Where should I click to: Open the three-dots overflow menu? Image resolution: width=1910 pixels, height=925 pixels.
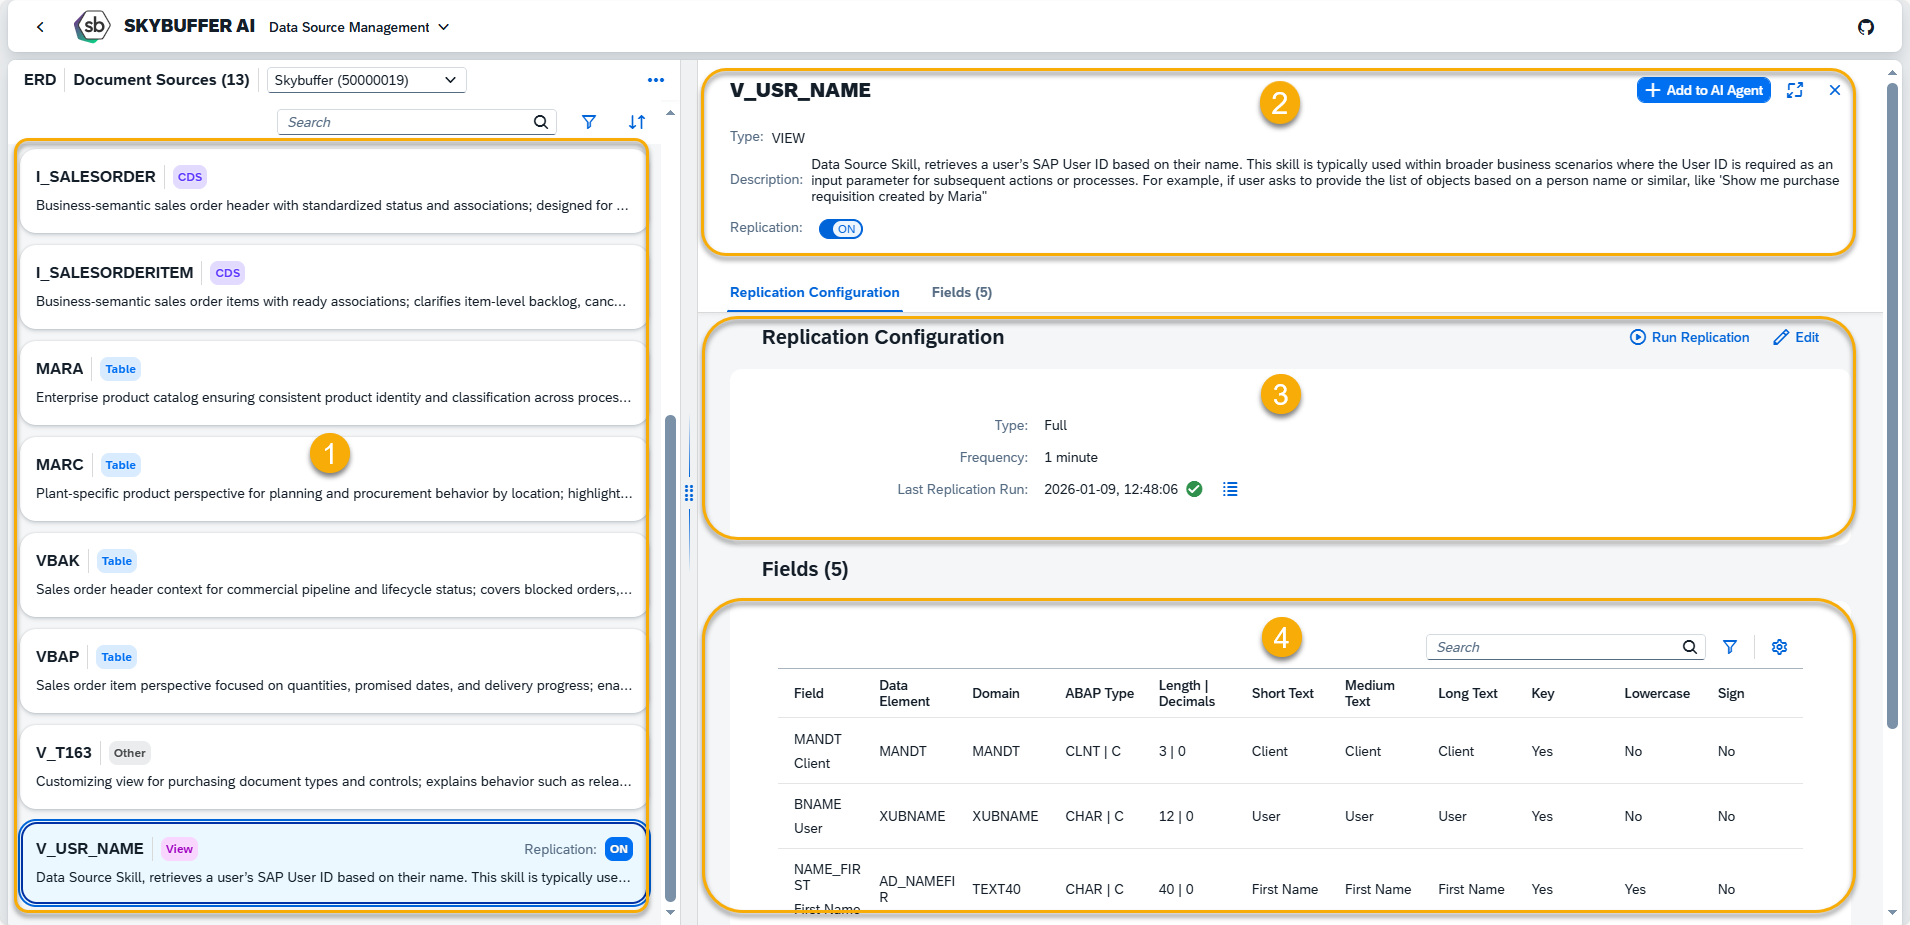click(x=656, y=80)
